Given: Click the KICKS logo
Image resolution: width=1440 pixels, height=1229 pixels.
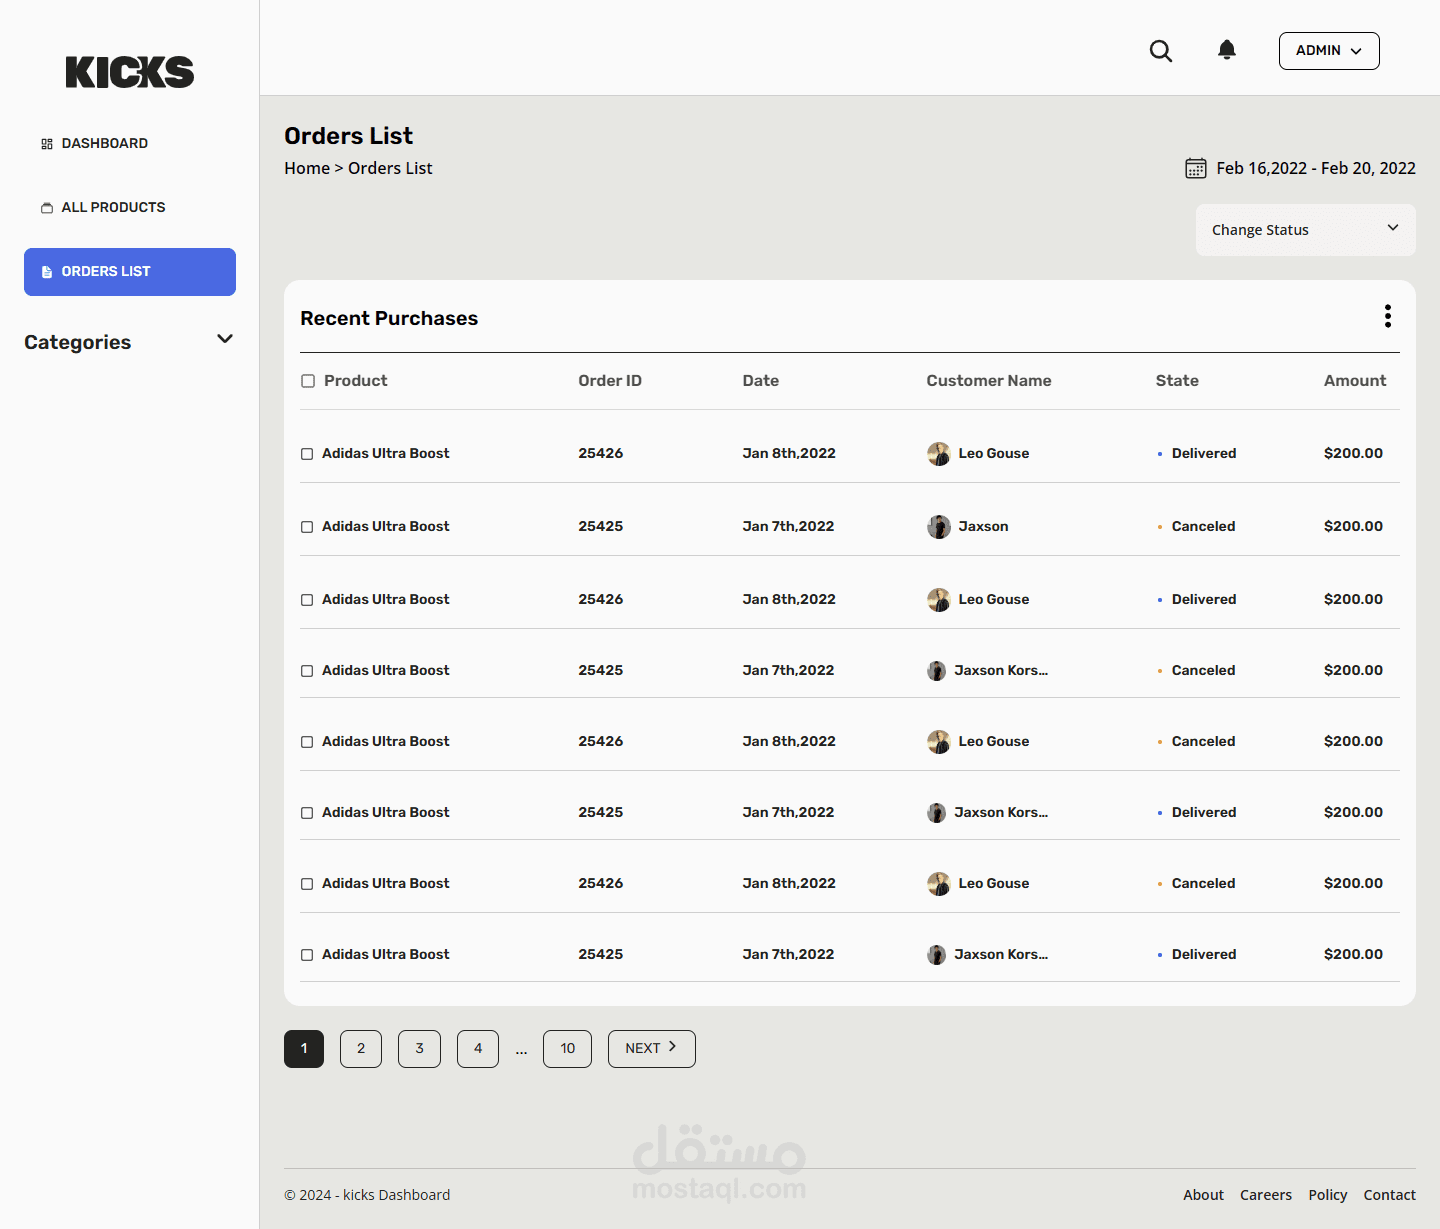Looking at the screenshot, I should [130, 72].
